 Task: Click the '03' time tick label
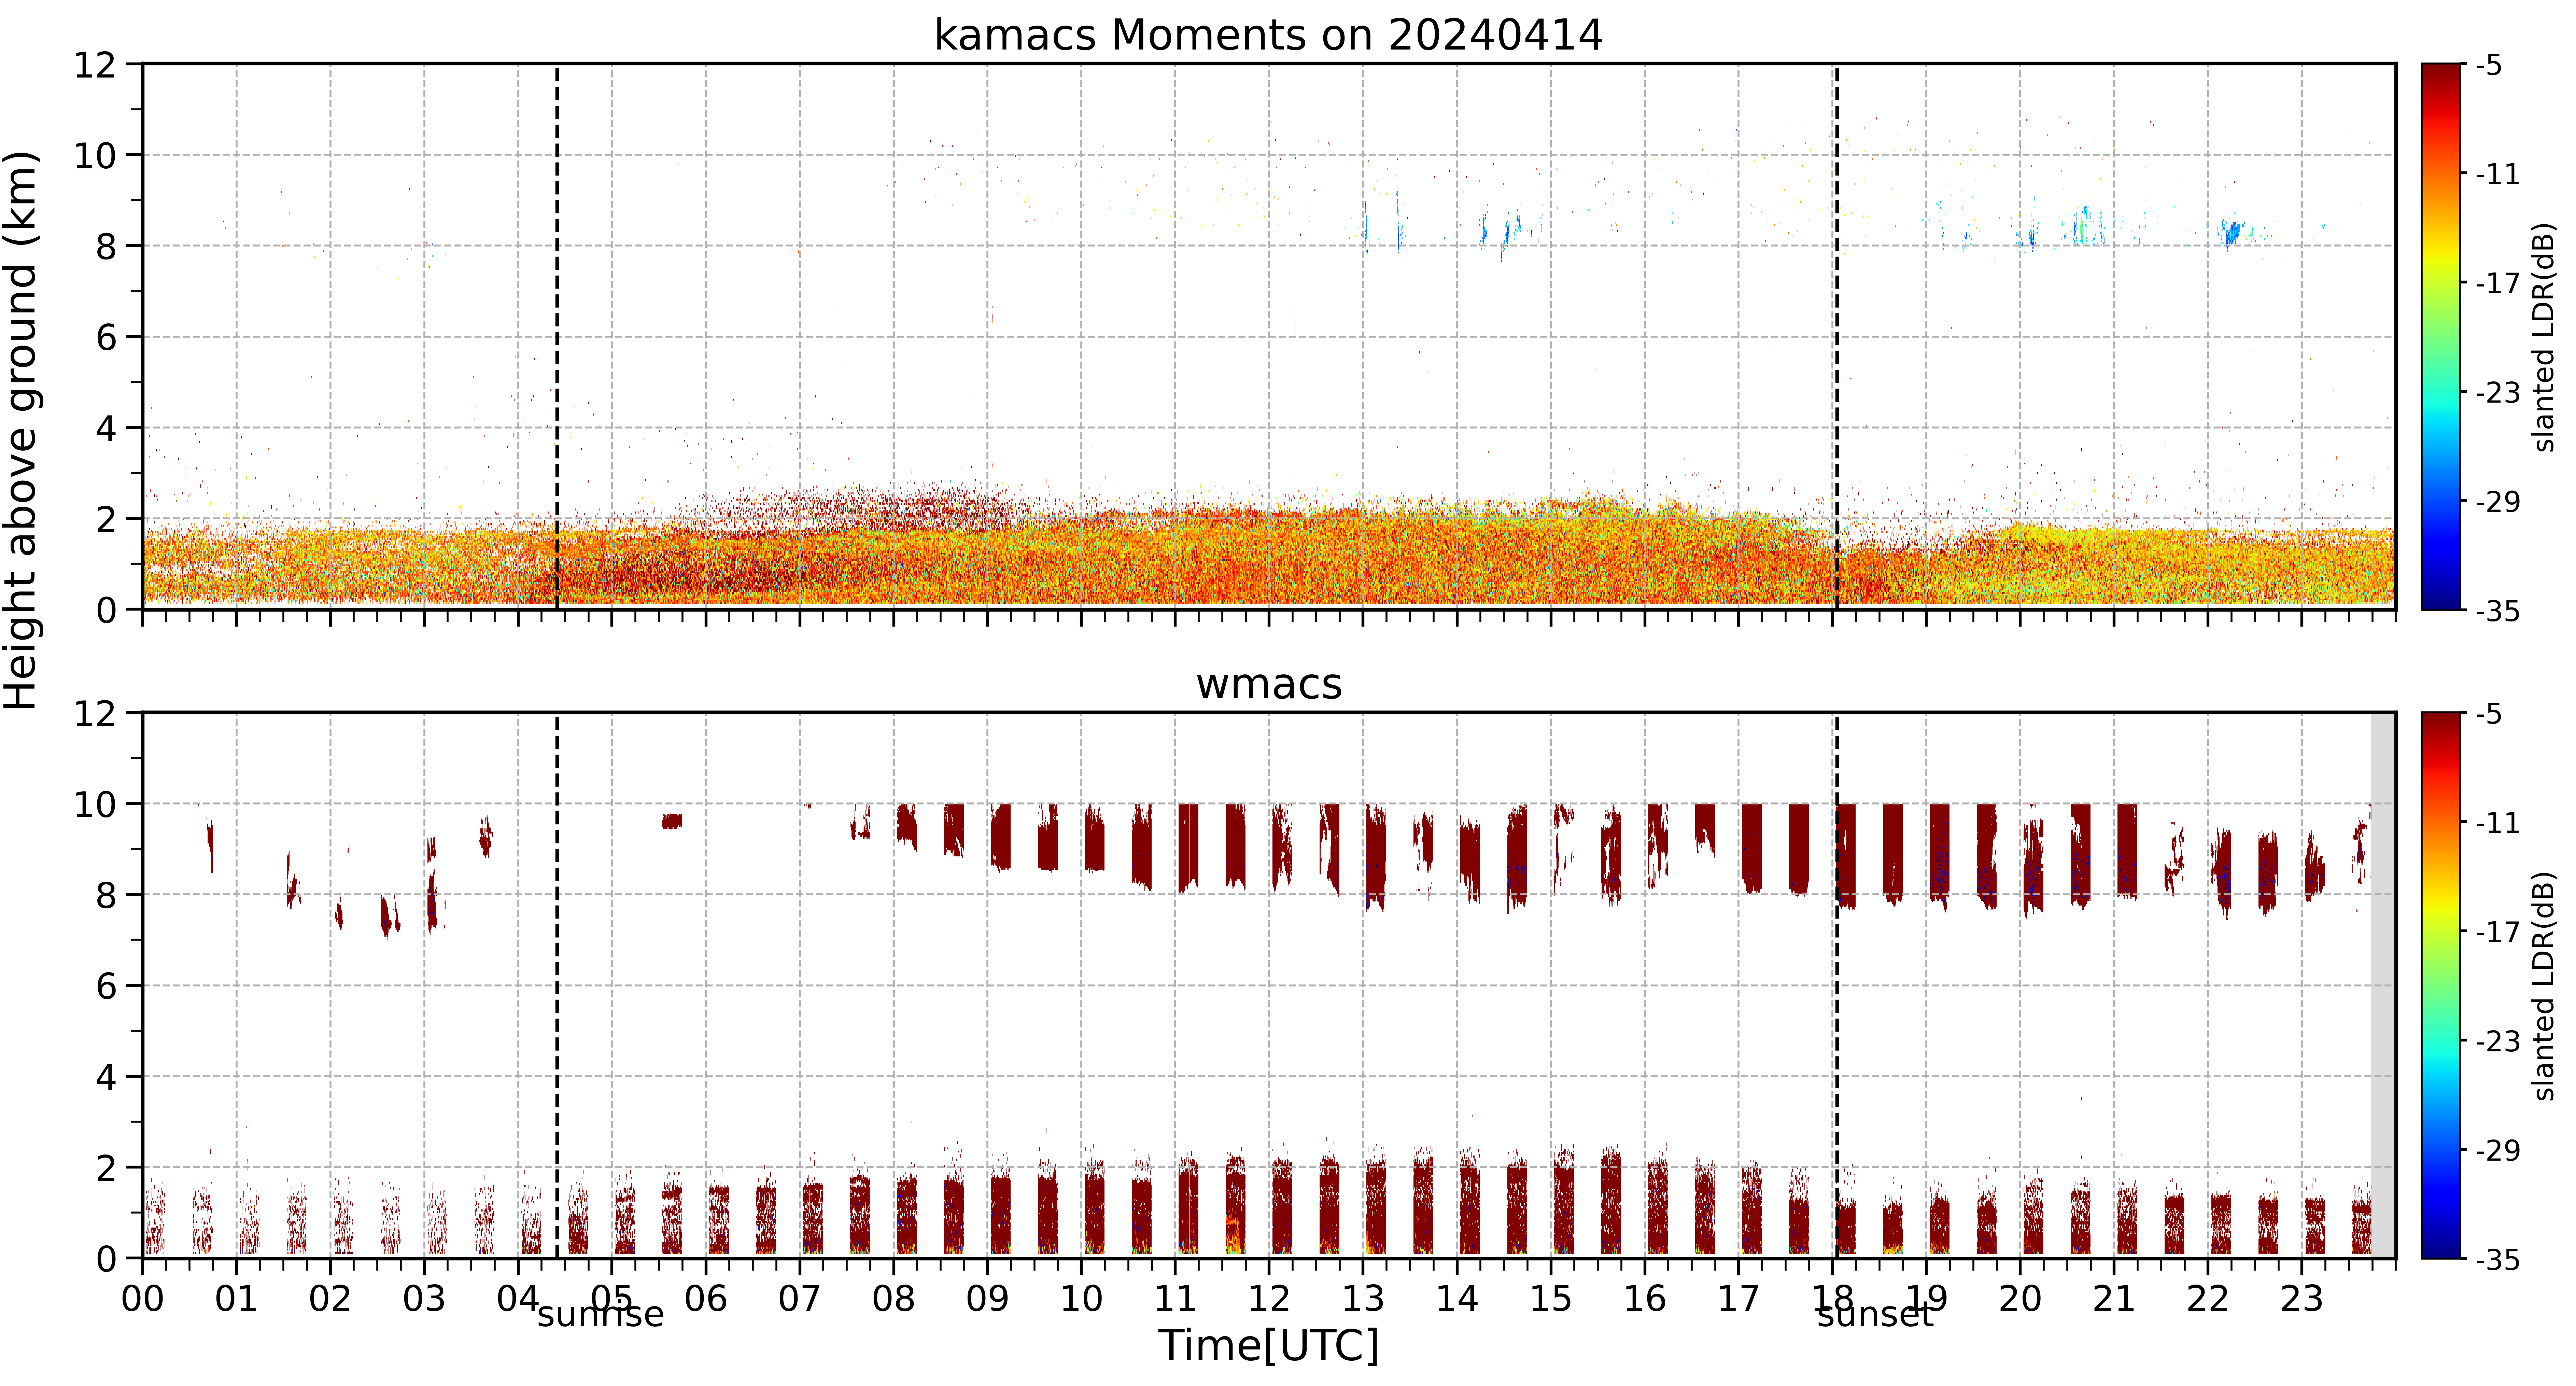(424, 1299)
